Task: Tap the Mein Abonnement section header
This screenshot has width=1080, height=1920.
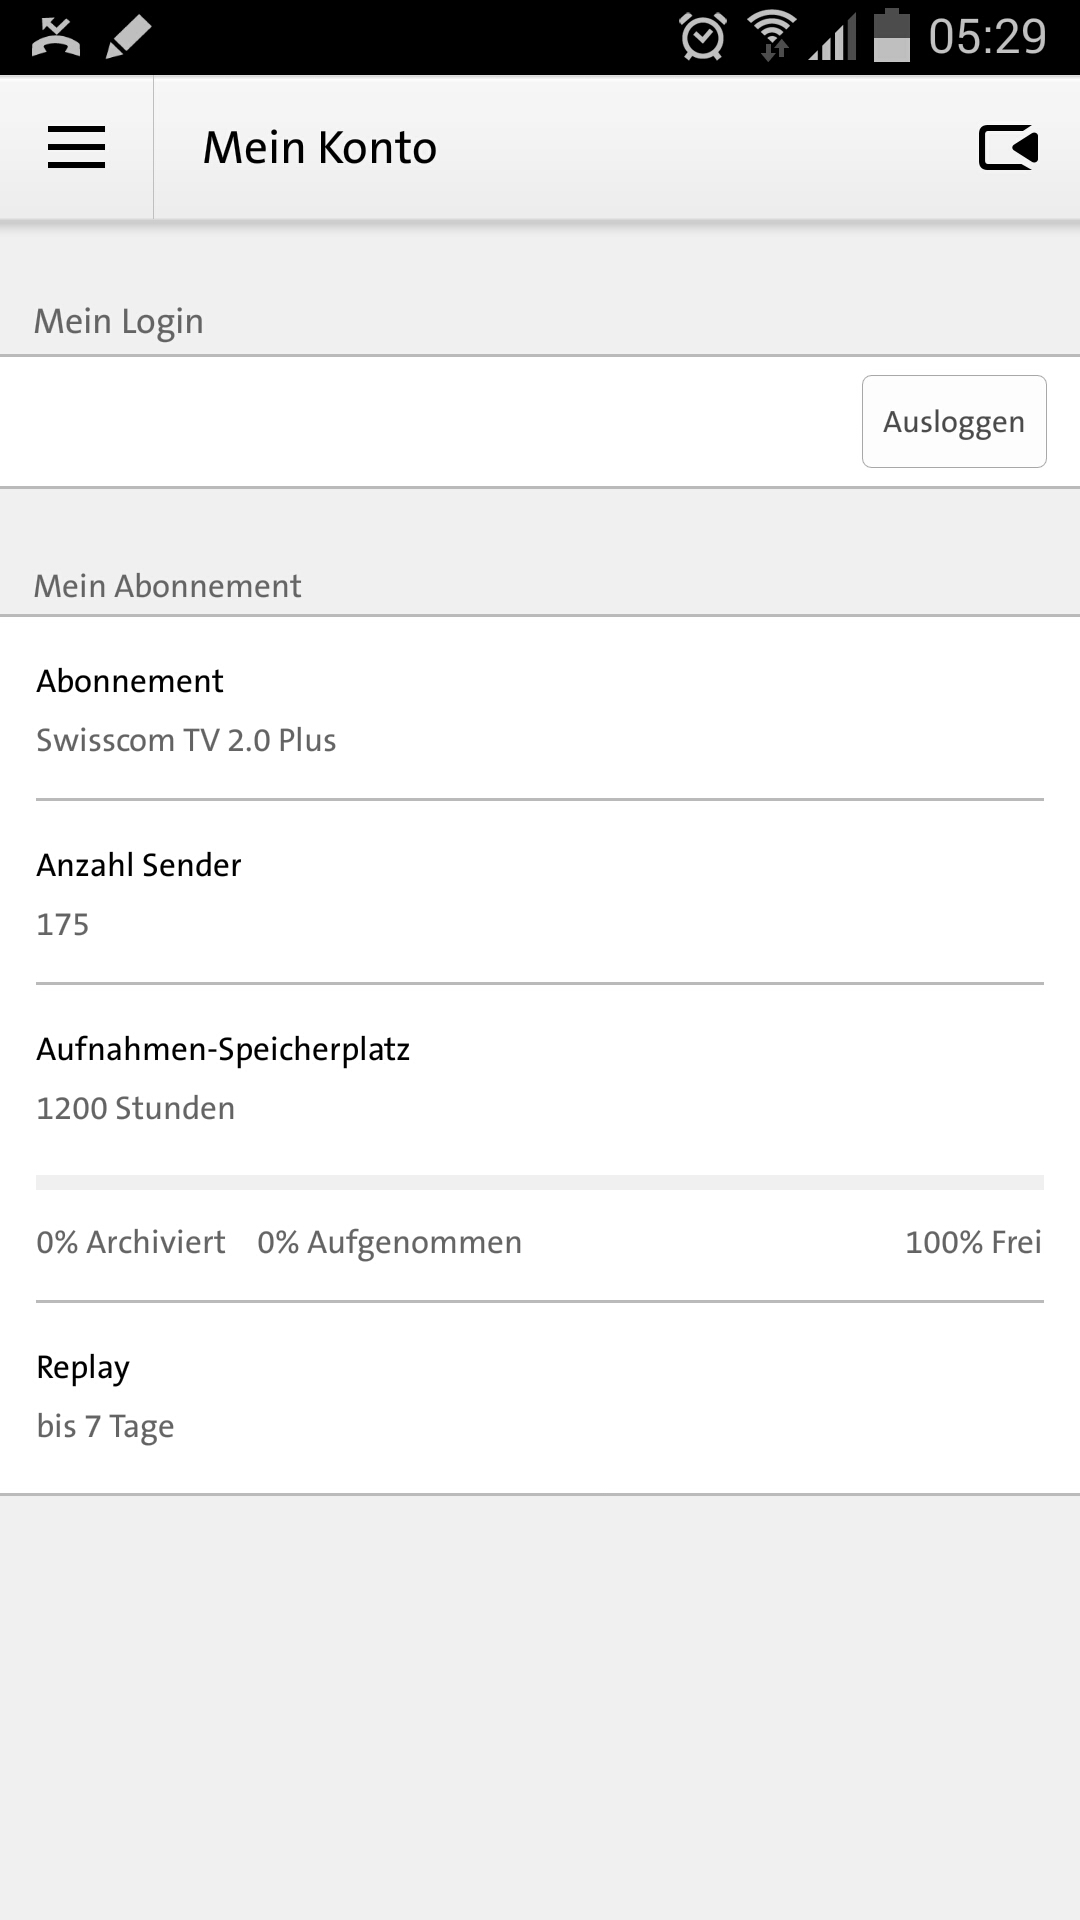Action: pos(168,586)
